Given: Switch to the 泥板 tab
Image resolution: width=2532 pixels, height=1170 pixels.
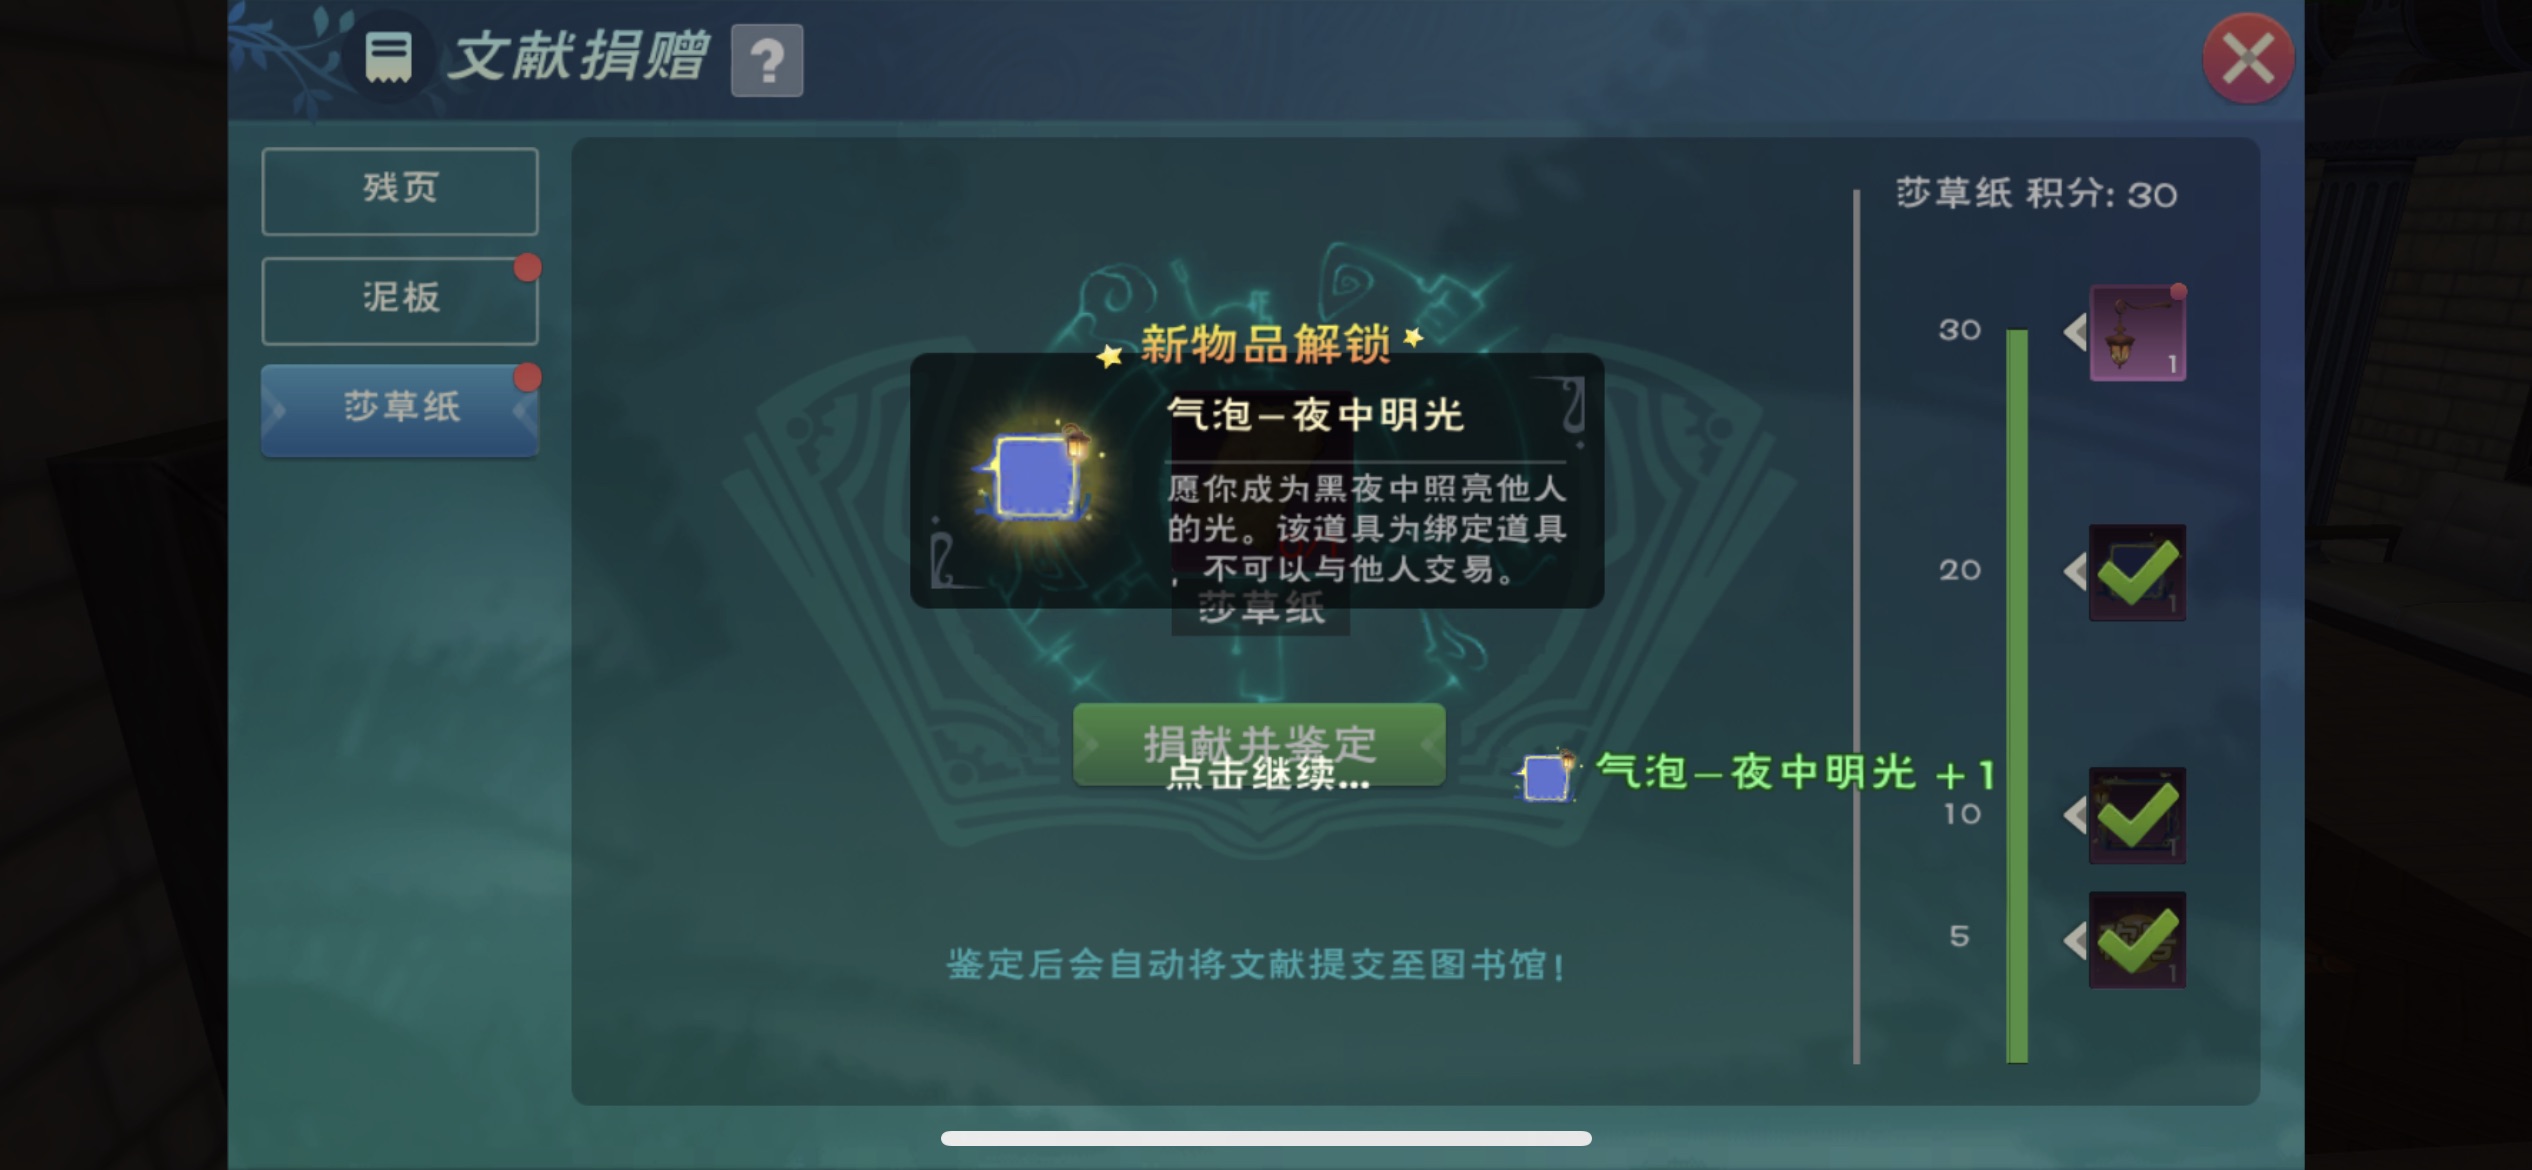Looking at the screenshot, I should (x=400, y=300).
